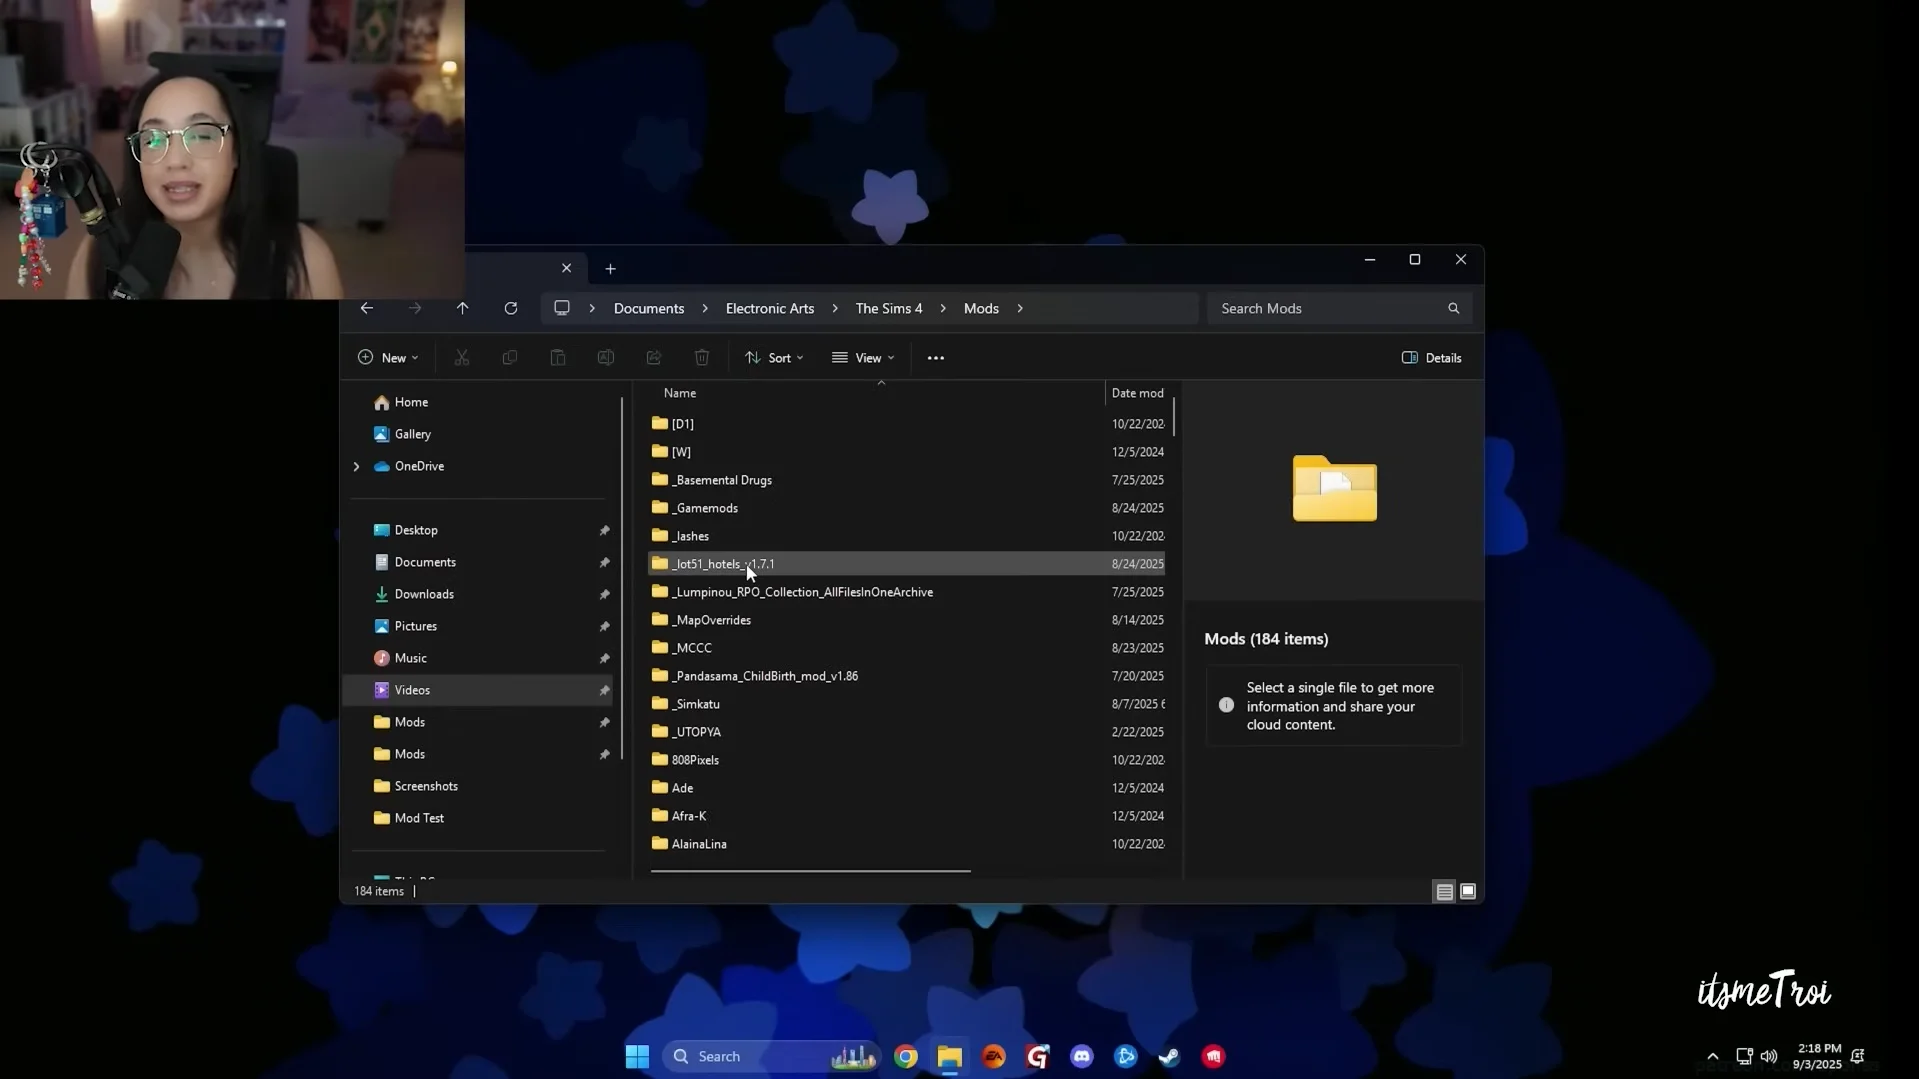Add a new File Explorer tab
Image resolution: width=1919 pixels, height=1079 pixels.
pyautogui.click(x=610, y=269)
